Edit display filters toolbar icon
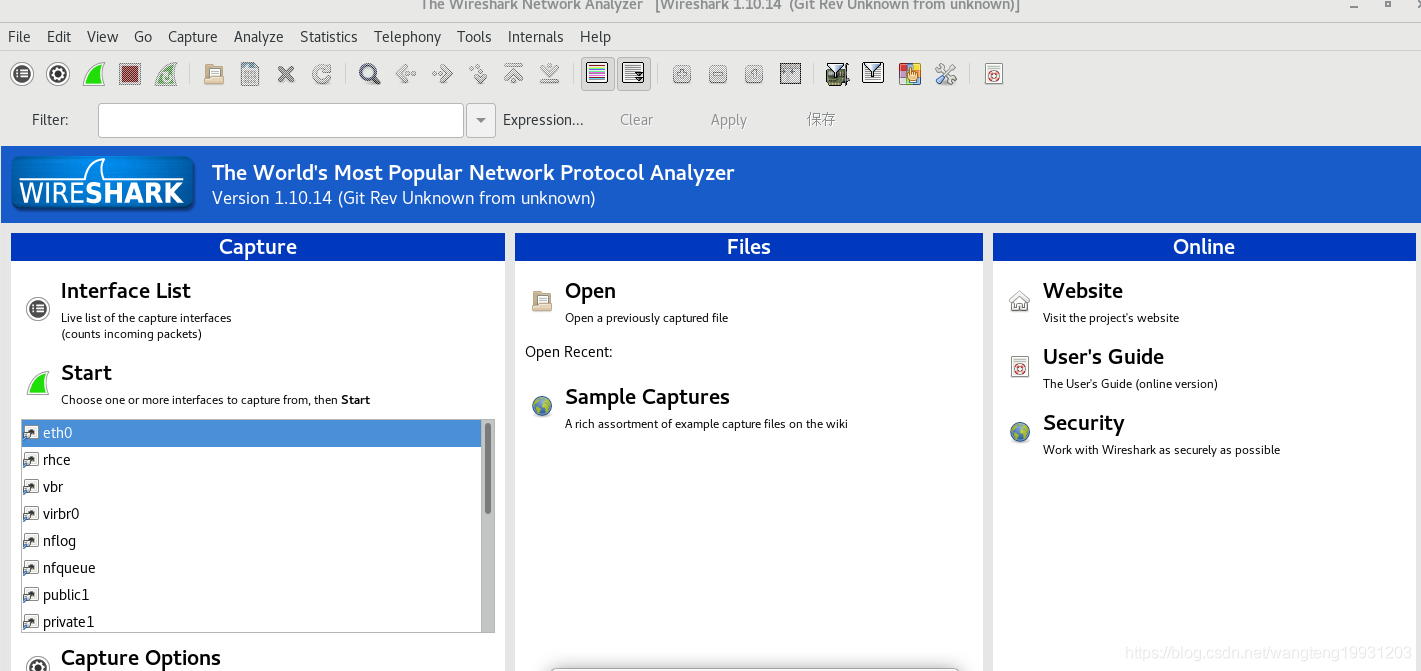The width and height of the screenshot is (1421, 671). point(873,74)
